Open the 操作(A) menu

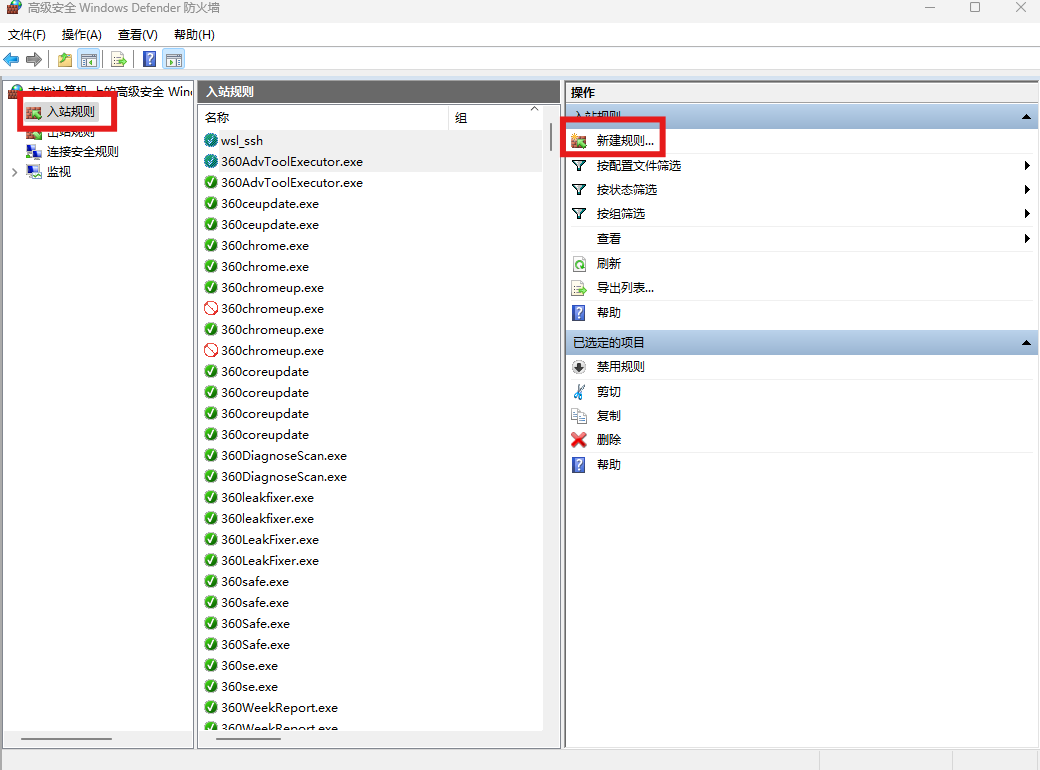tap(82, 34)
